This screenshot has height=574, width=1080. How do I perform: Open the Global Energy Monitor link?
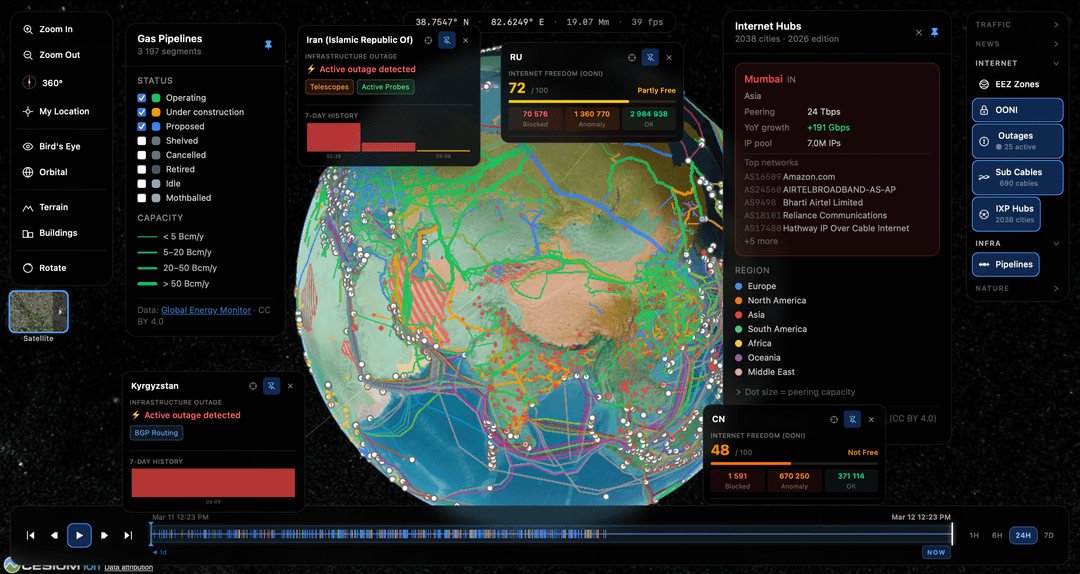(206, 311)
